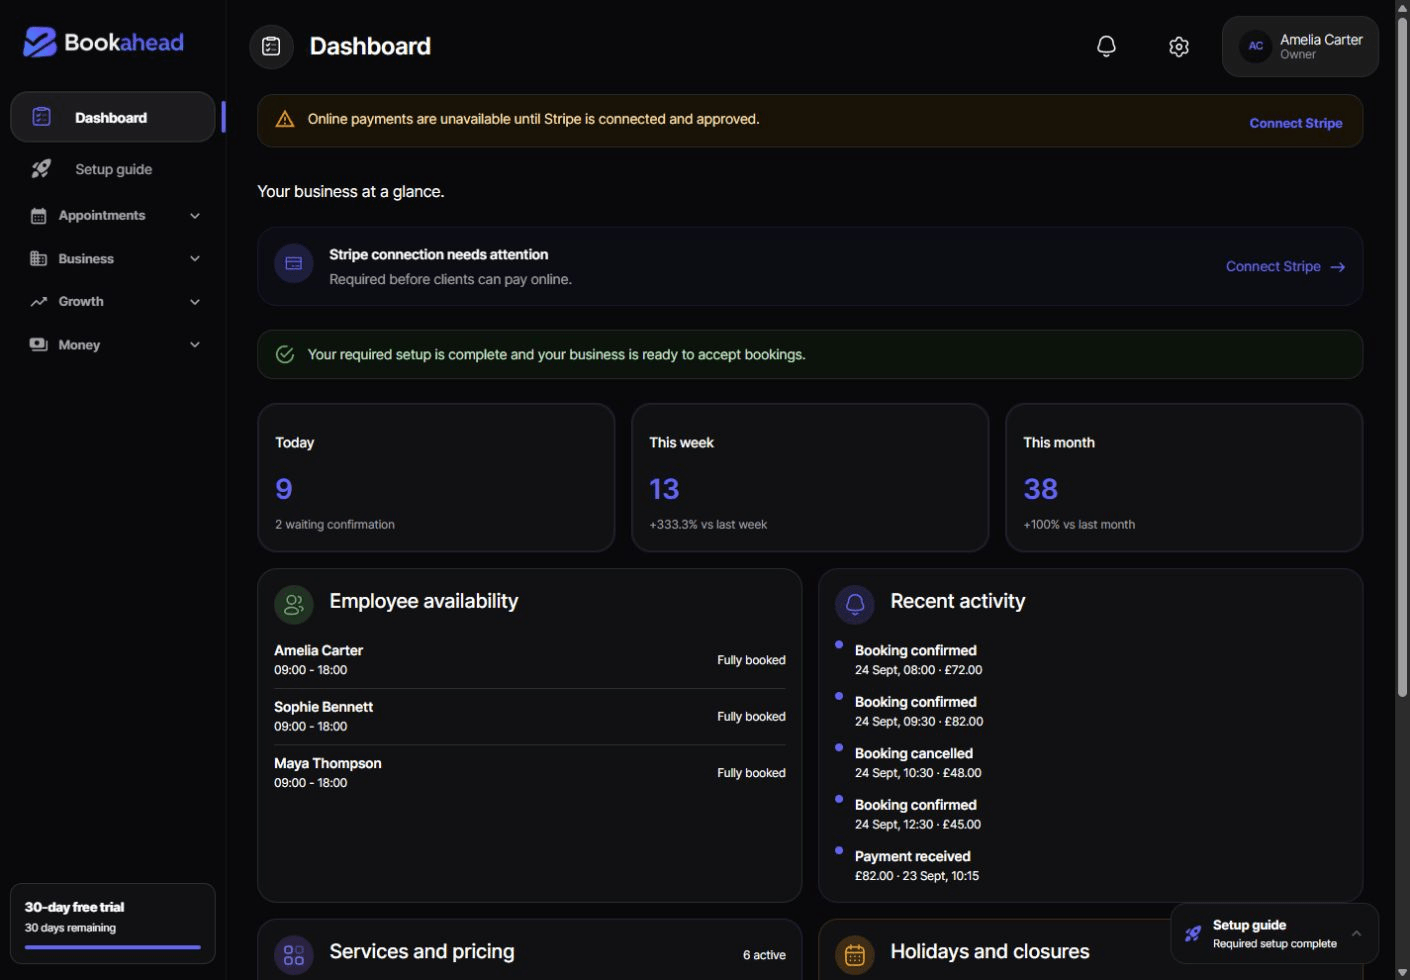Click the card icon in Stripe attention card

(x=294, y=264)
